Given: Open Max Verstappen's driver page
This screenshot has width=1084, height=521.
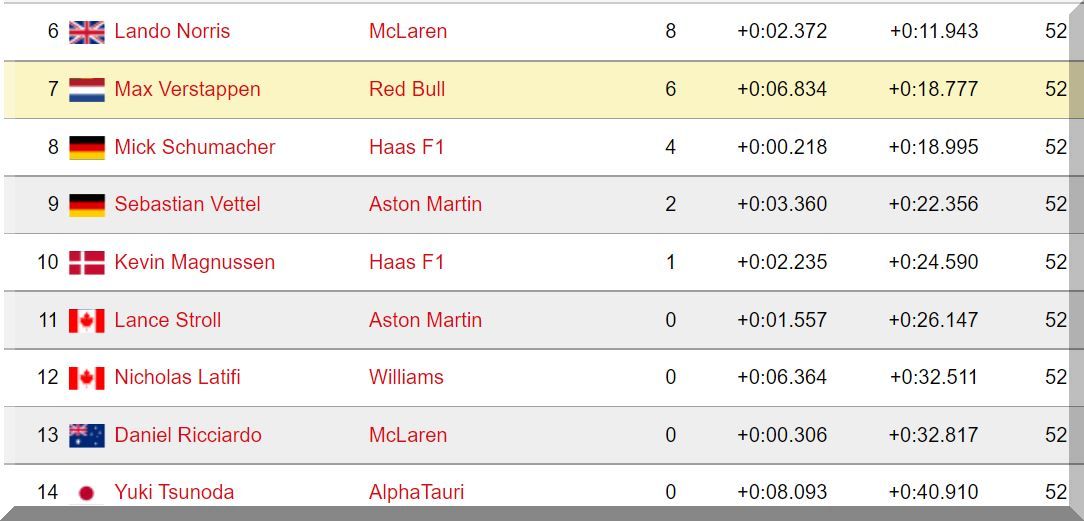Looking at the screenshot, I should pos(187,89).
